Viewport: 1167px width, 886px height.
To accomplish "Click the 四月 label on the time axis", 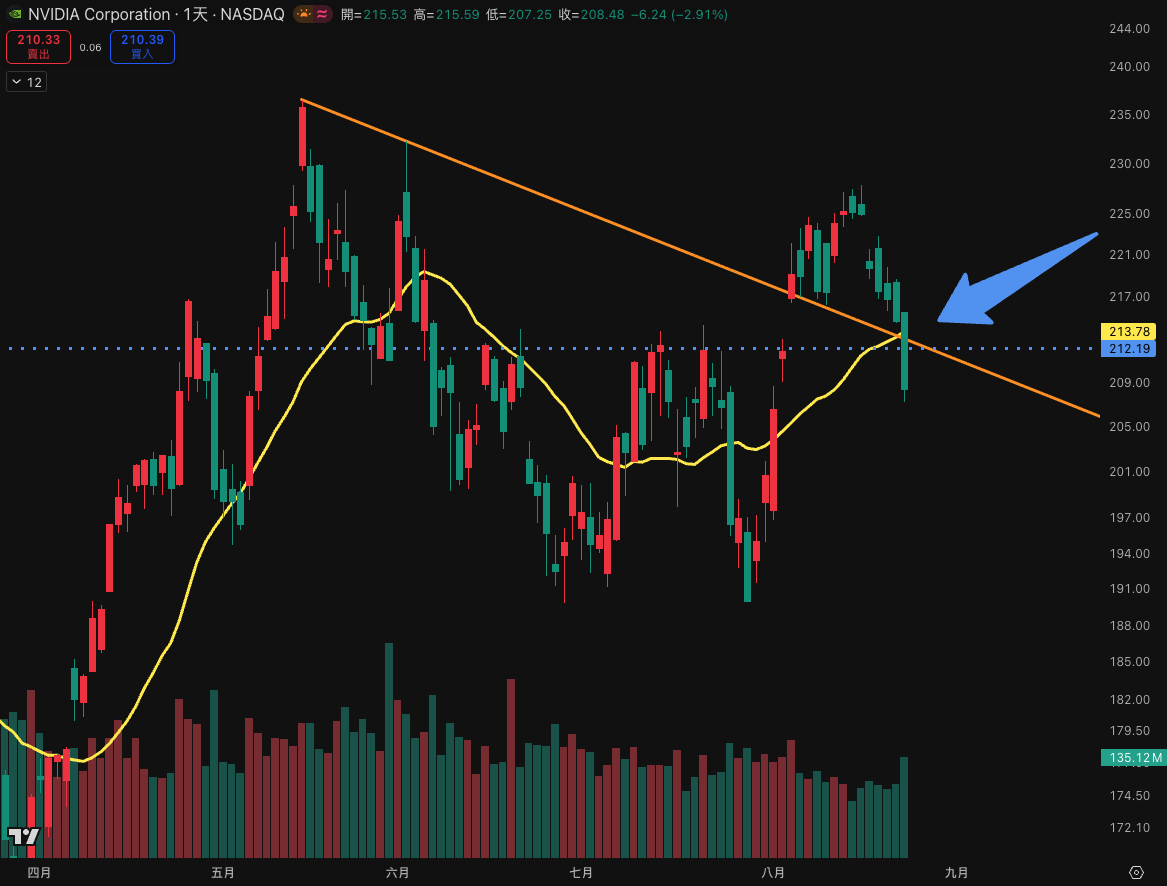I will (39, 872).
